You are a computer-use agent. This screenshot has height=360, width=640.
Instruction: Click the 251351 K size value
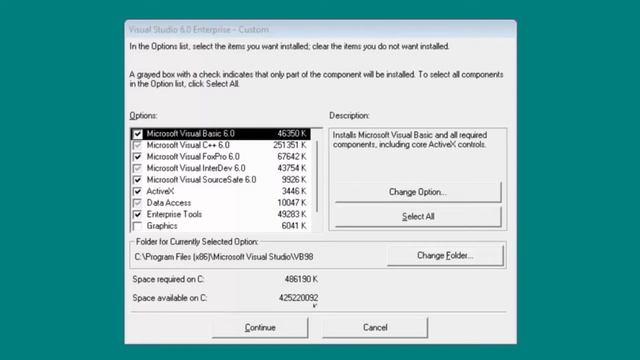tap(289, 145)
